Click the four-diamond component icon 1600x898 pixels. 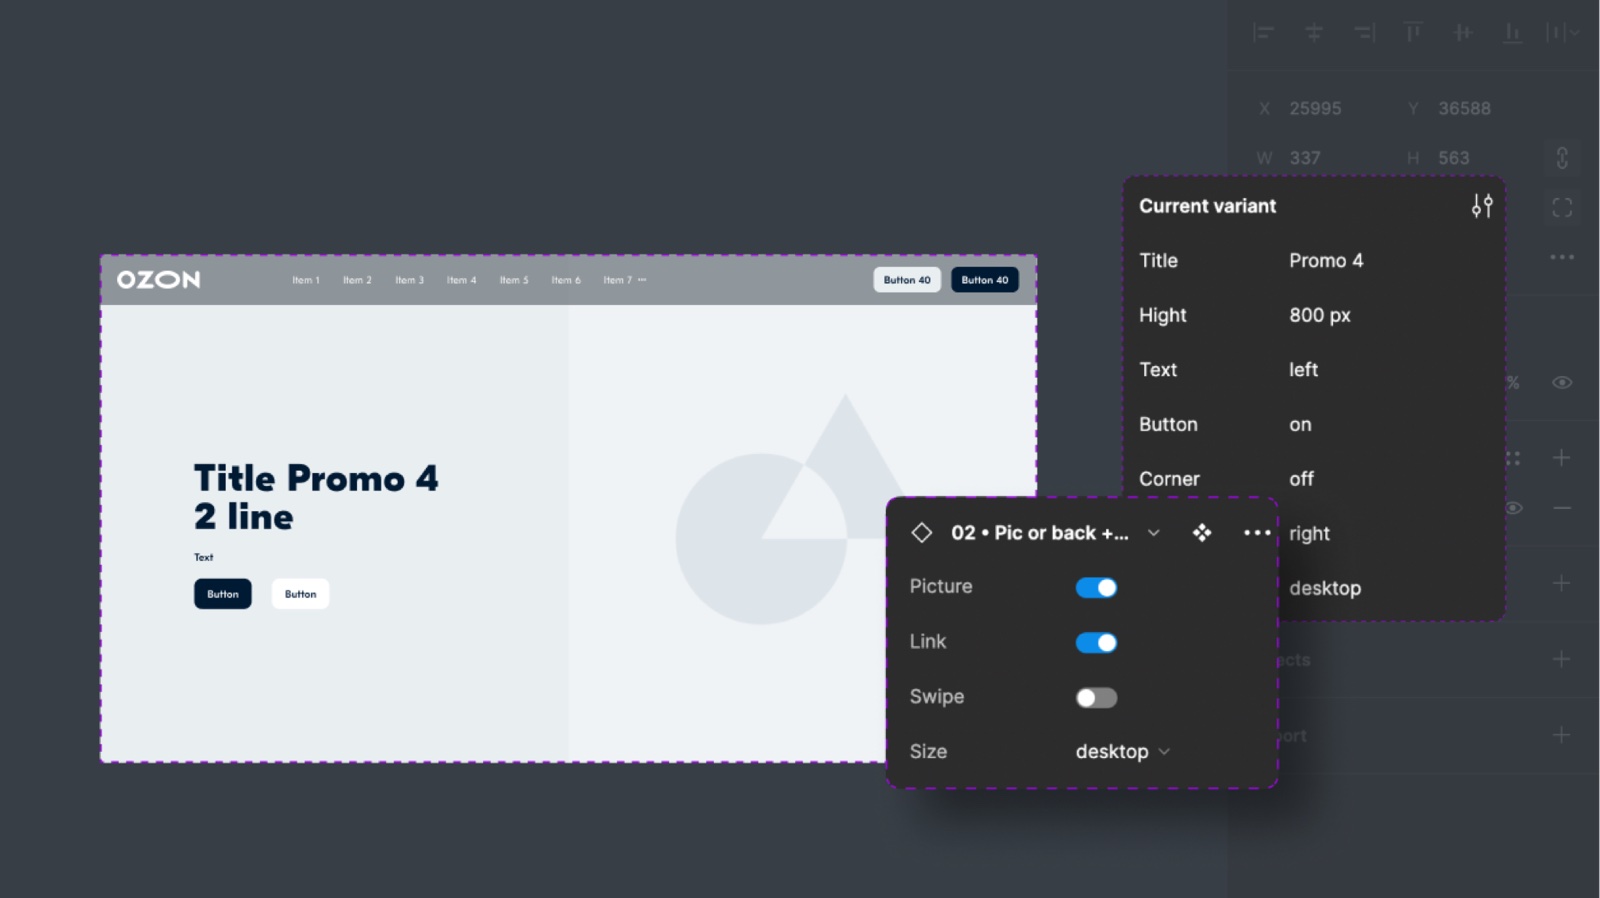pos(1202,533)
